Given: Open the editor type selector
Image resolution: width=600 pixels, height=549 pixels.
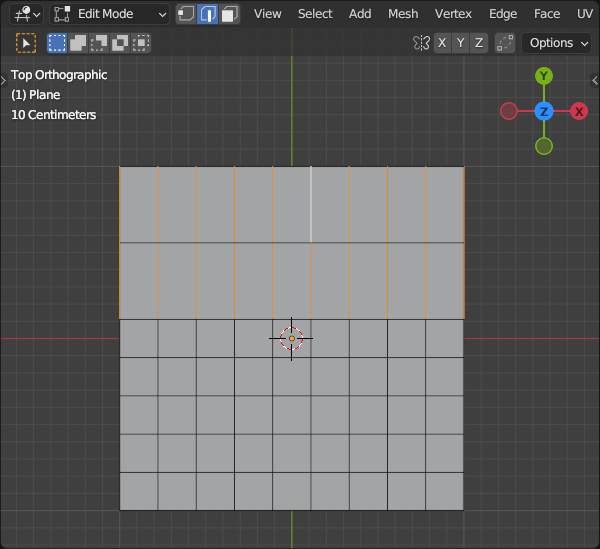Looking at the screenshot, I should click(x=26, y=14).
